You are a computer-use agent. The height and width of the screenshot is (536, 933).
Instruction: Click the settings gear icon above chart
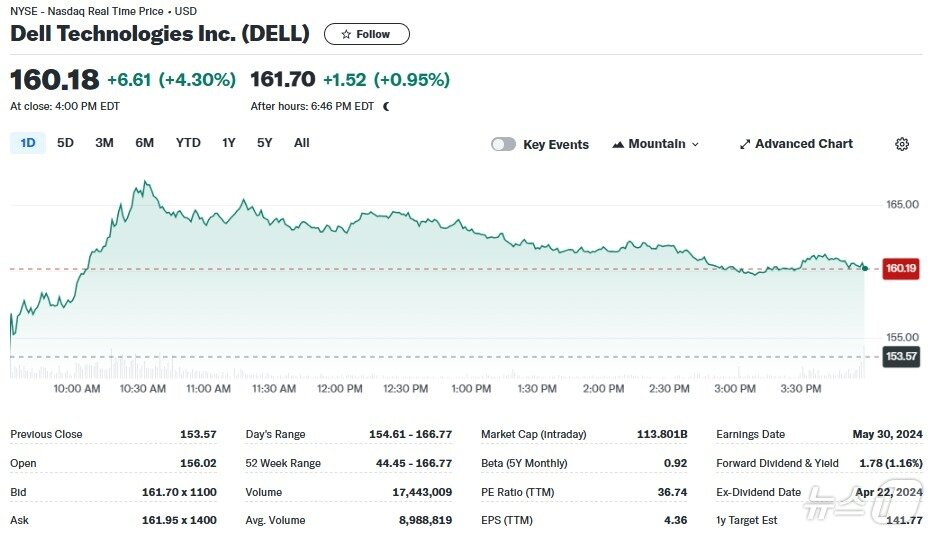coord(902,144)
